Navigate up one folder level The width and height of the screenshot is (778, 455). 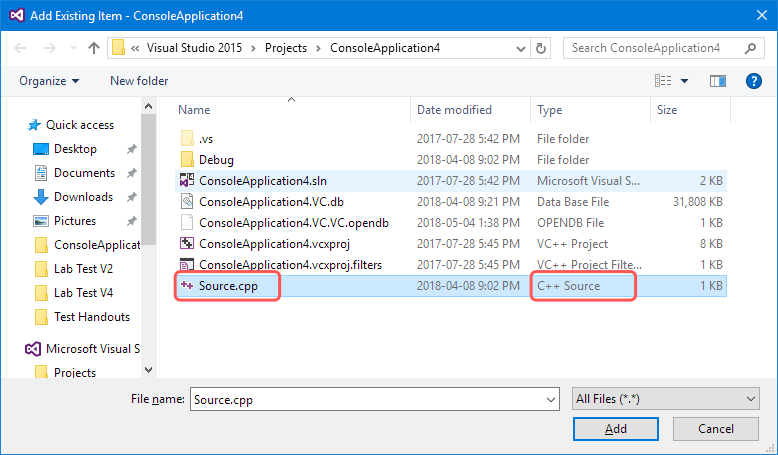94,48
